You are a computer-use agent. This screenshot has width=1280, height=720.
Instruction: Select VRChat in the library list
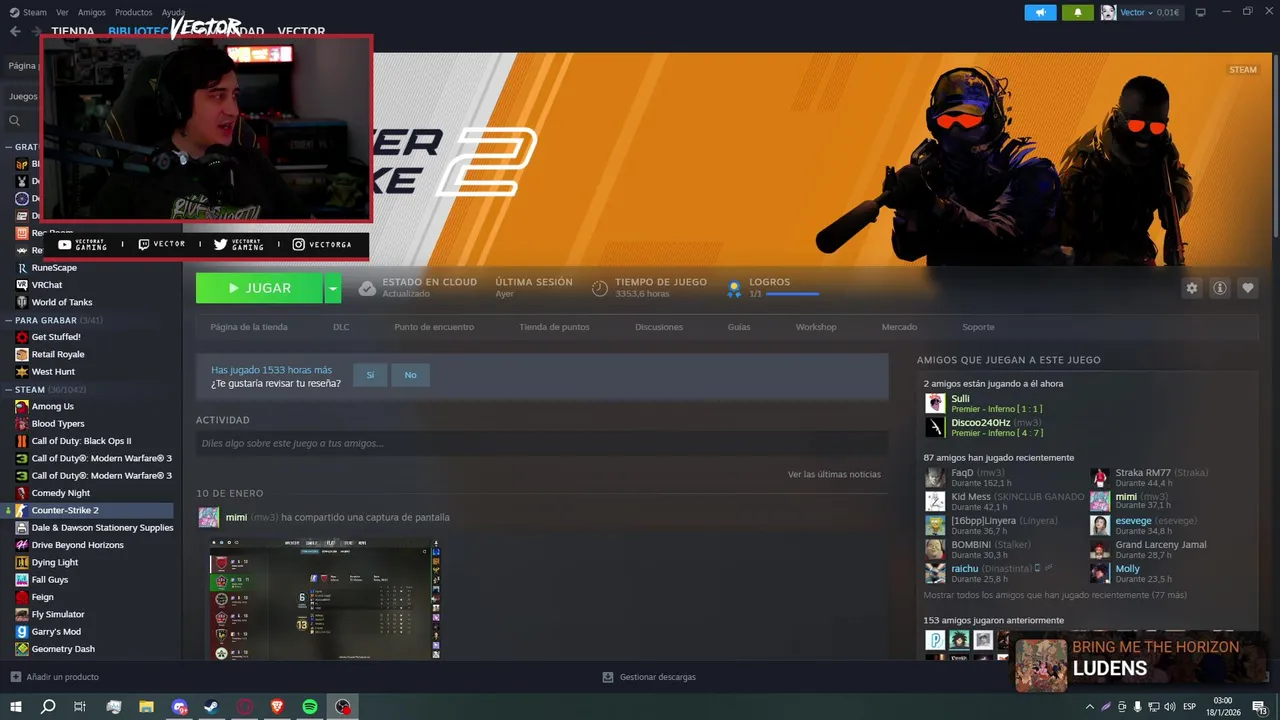47,285
